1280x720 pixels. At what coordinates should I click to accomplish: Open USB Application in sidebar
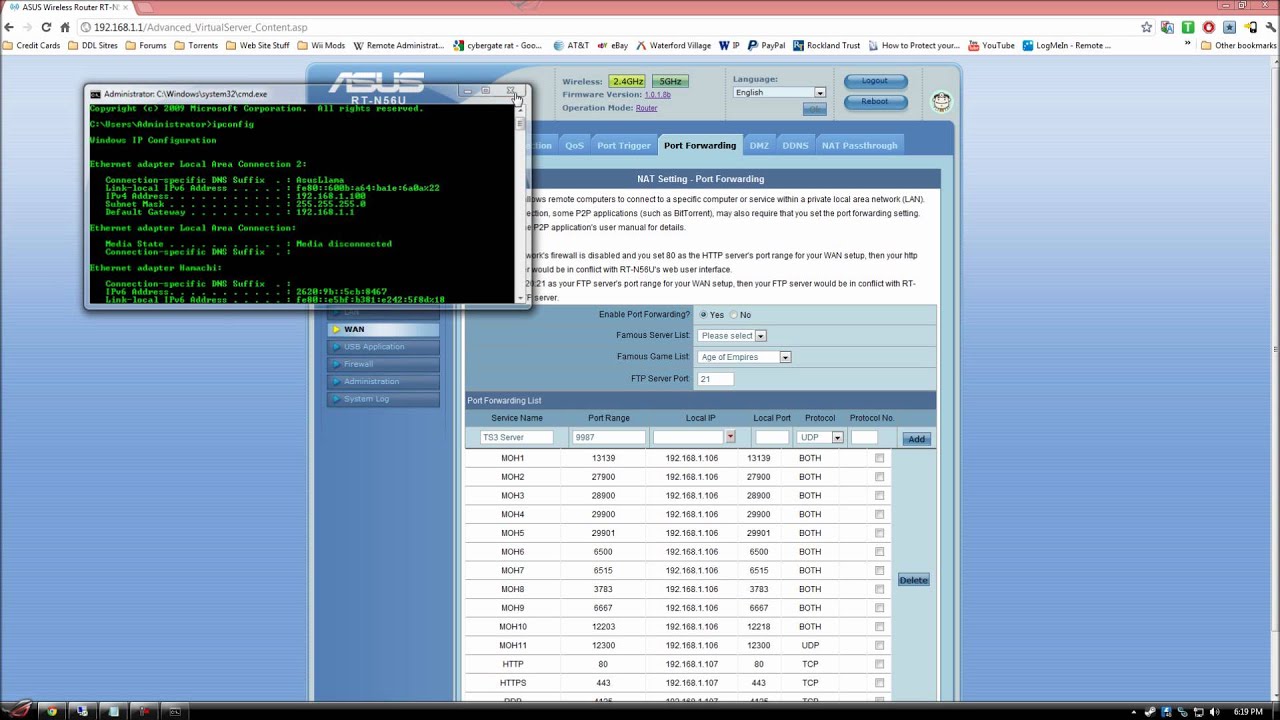point(383,347)
